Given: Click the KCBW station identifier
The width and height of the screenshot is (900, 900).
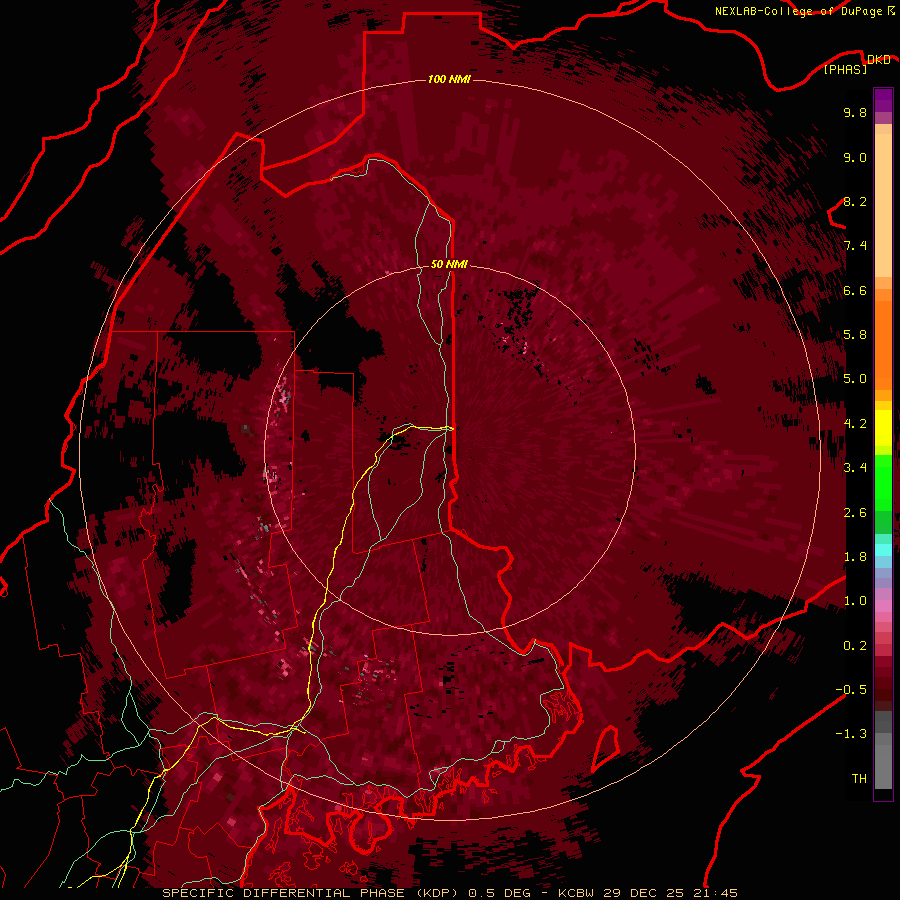Looking at the screenshot, I should pos(577,893).
